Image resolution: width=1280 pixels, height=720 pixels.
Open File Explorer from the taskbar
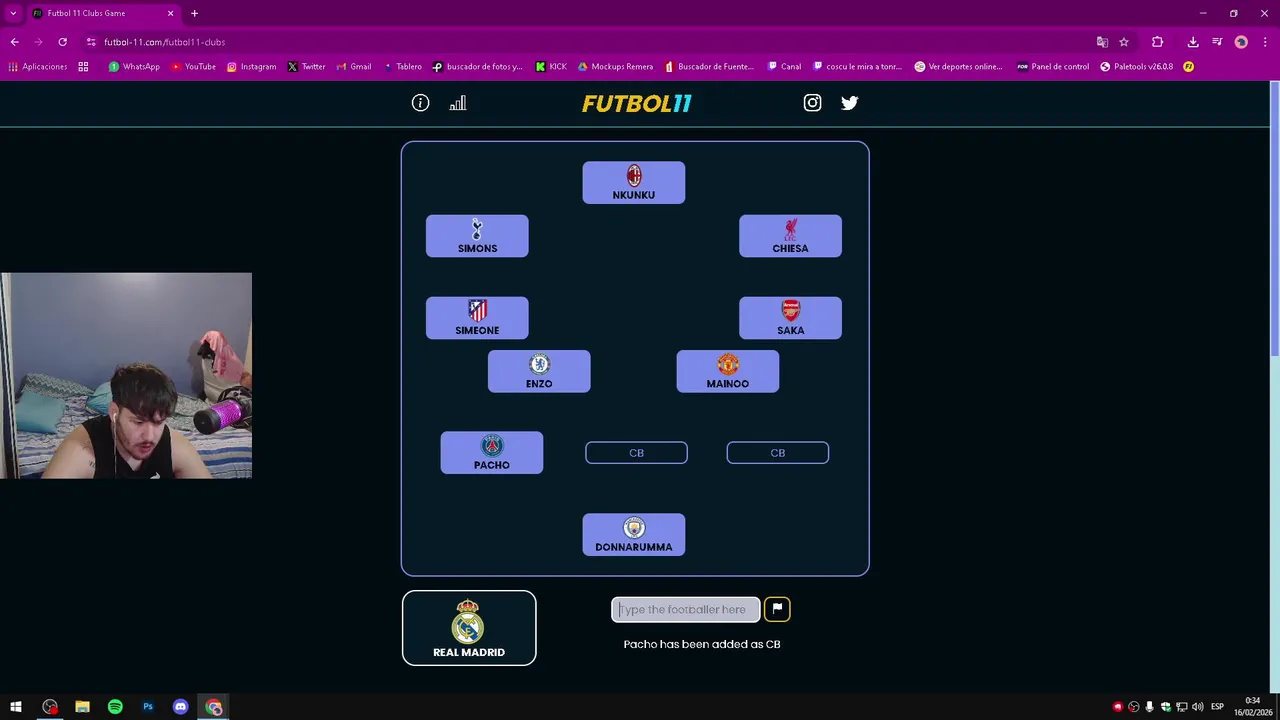82,707
